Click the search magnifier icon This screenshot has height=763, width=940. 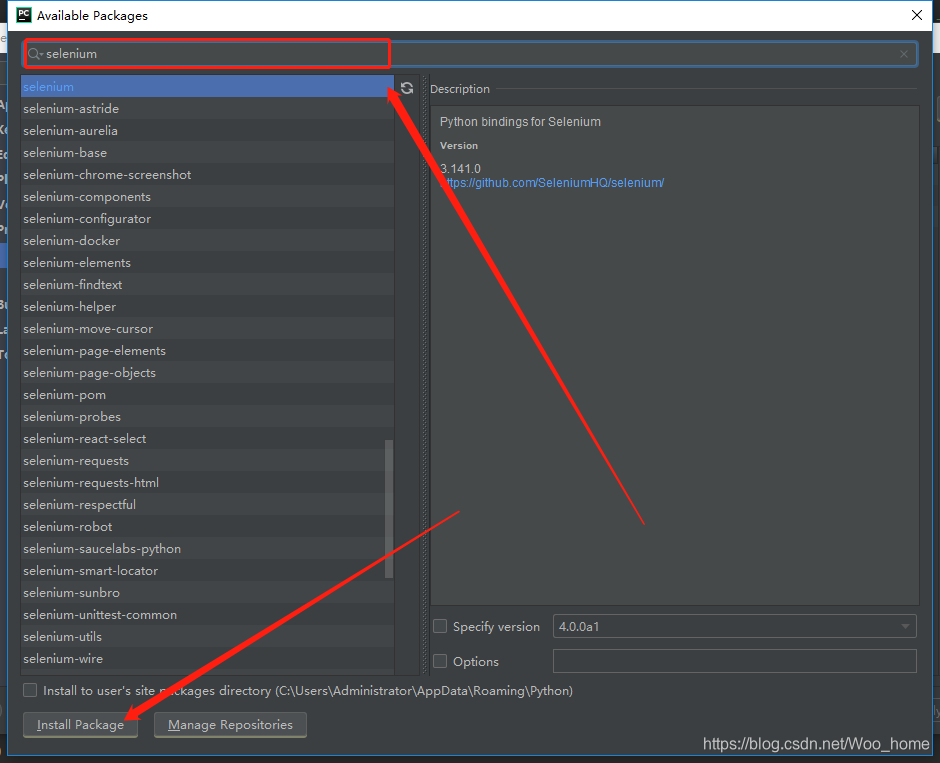coord(35,54)
